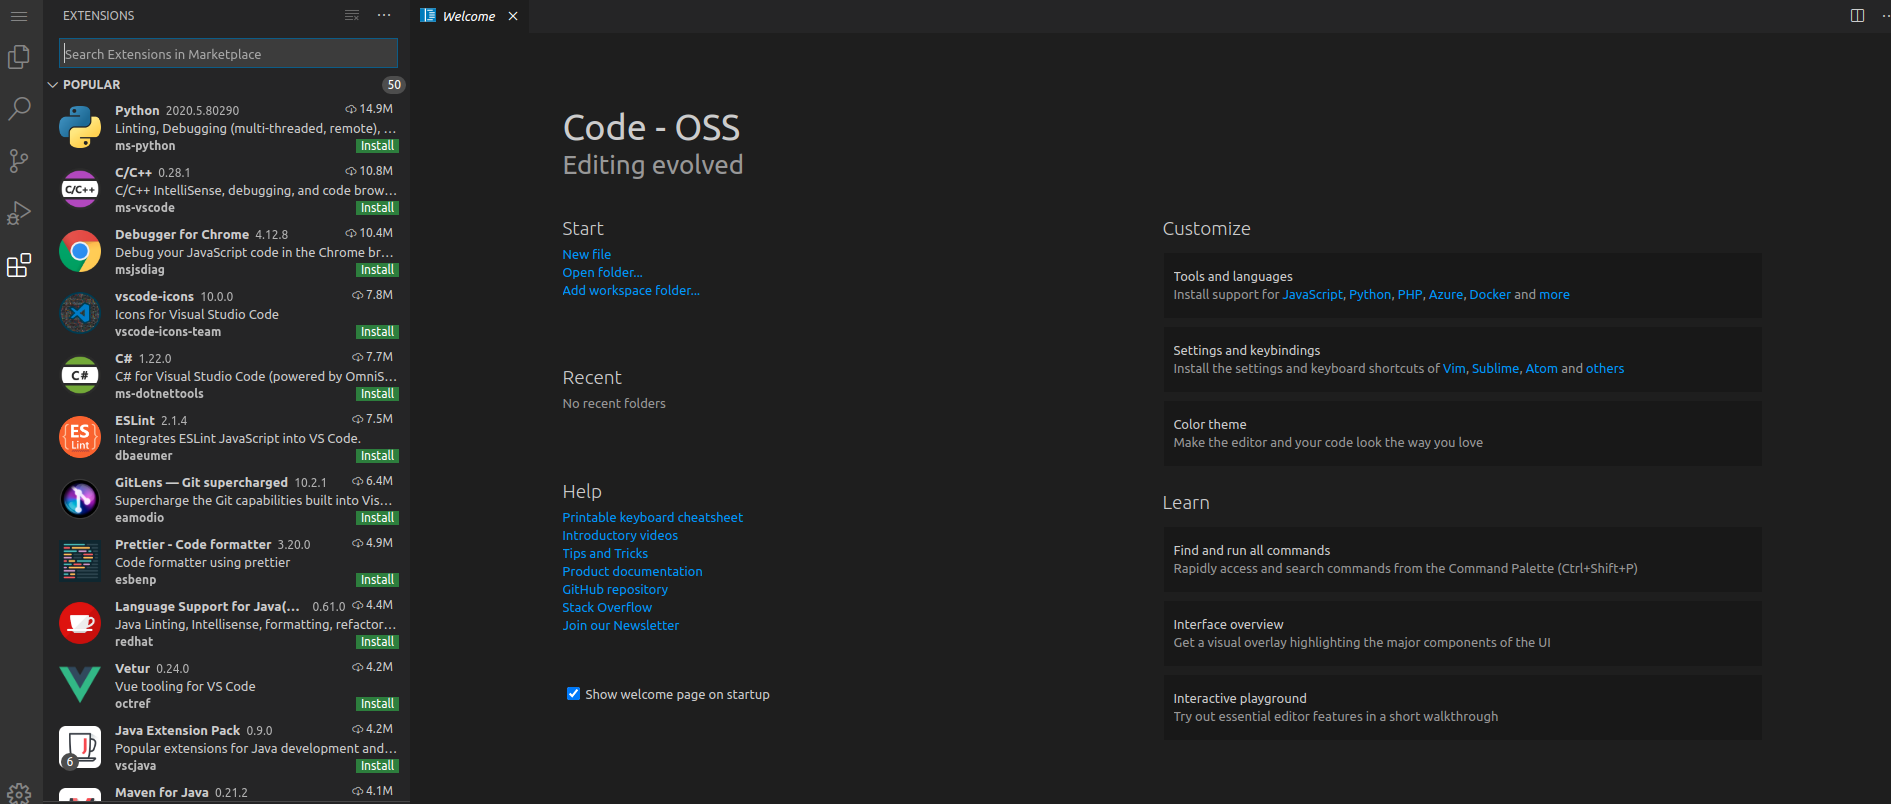Install the Python extension
This screenshot has width=1891, height=804.
point(377,146)
